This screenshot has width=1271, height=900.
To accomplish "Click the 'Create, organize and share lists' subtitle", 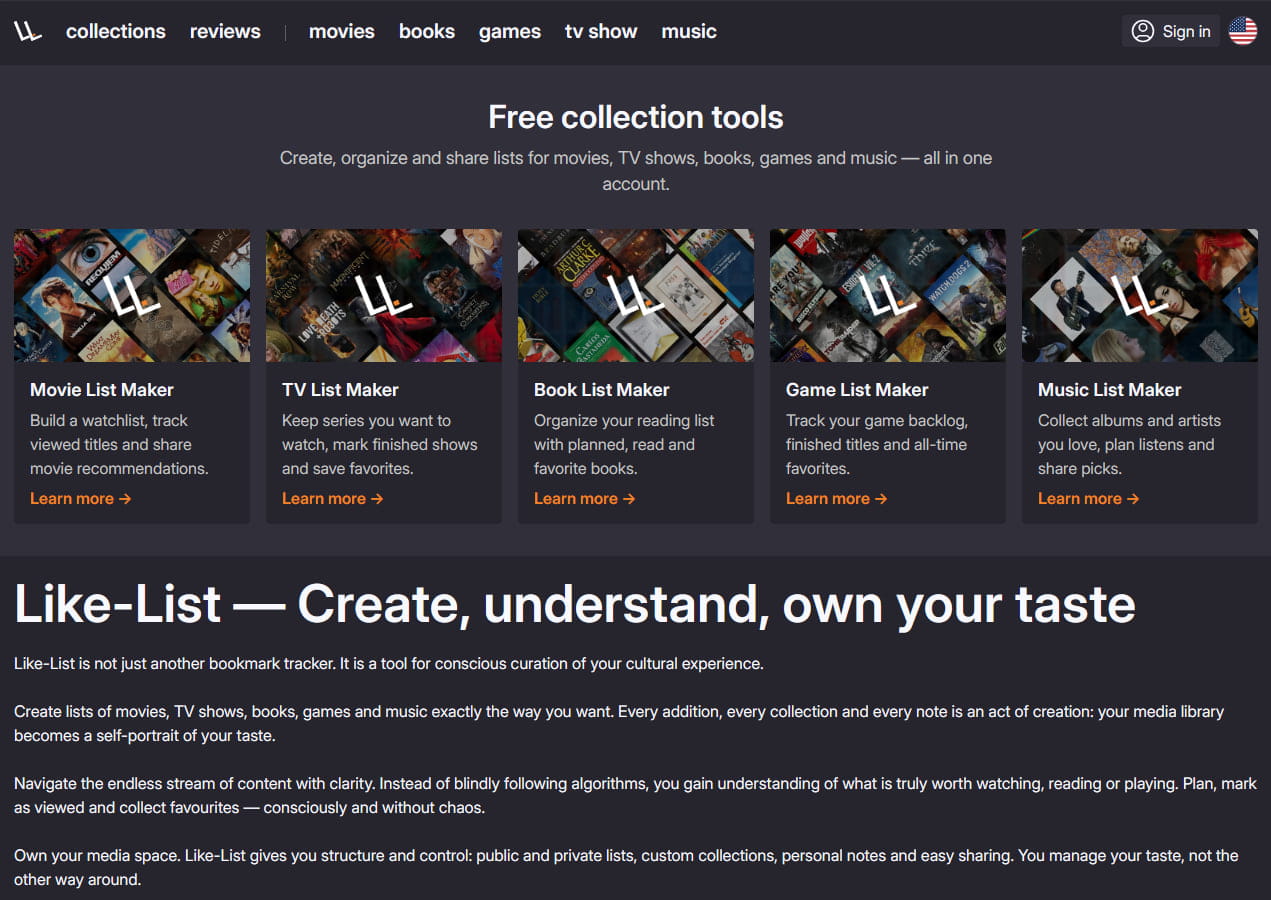I will pyautogui.click(x=636, y=171).
